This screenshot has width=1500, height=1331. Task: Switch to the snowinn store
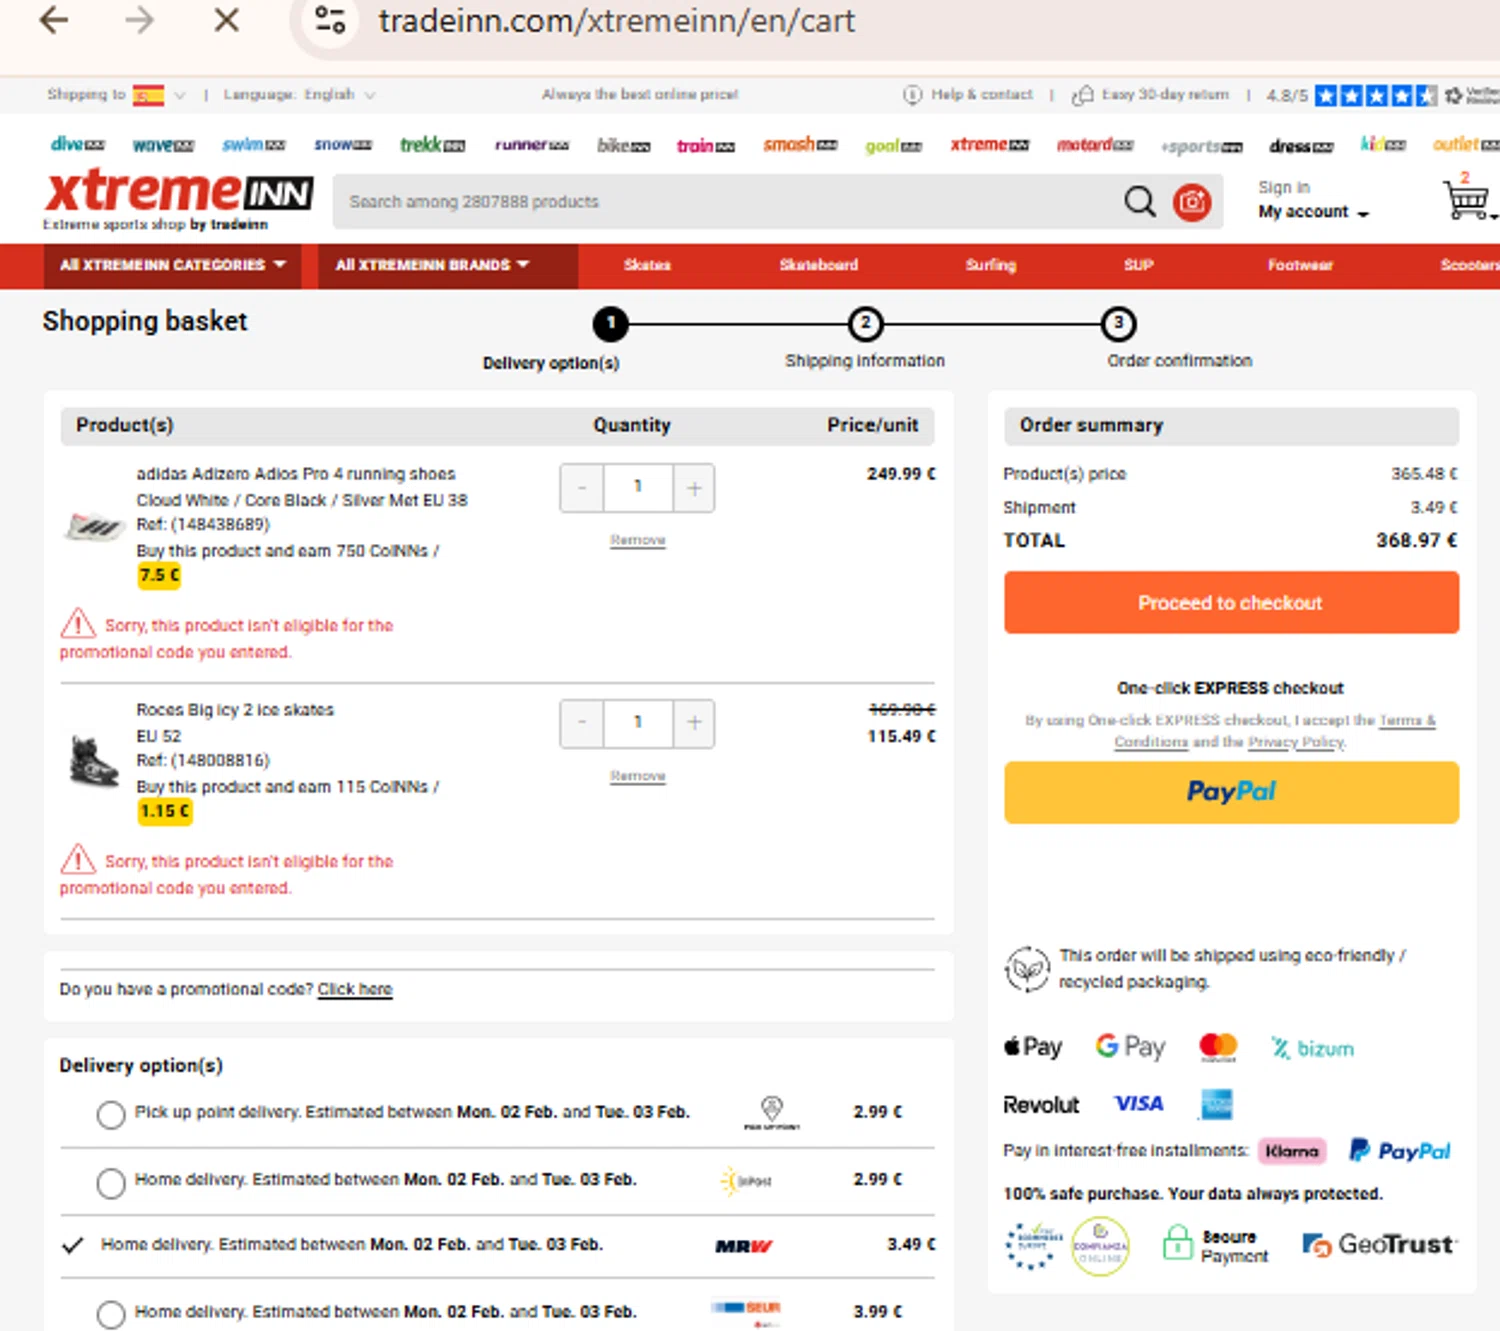click(343, 145)
